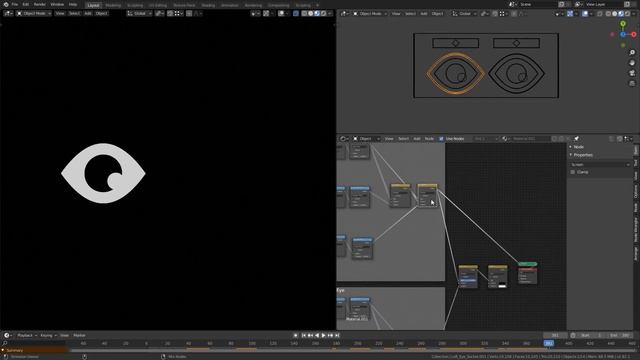This screenshot has width=640, height=360.
Task: Select material preview shading in right viewport
Action: (x=621, y=13)
